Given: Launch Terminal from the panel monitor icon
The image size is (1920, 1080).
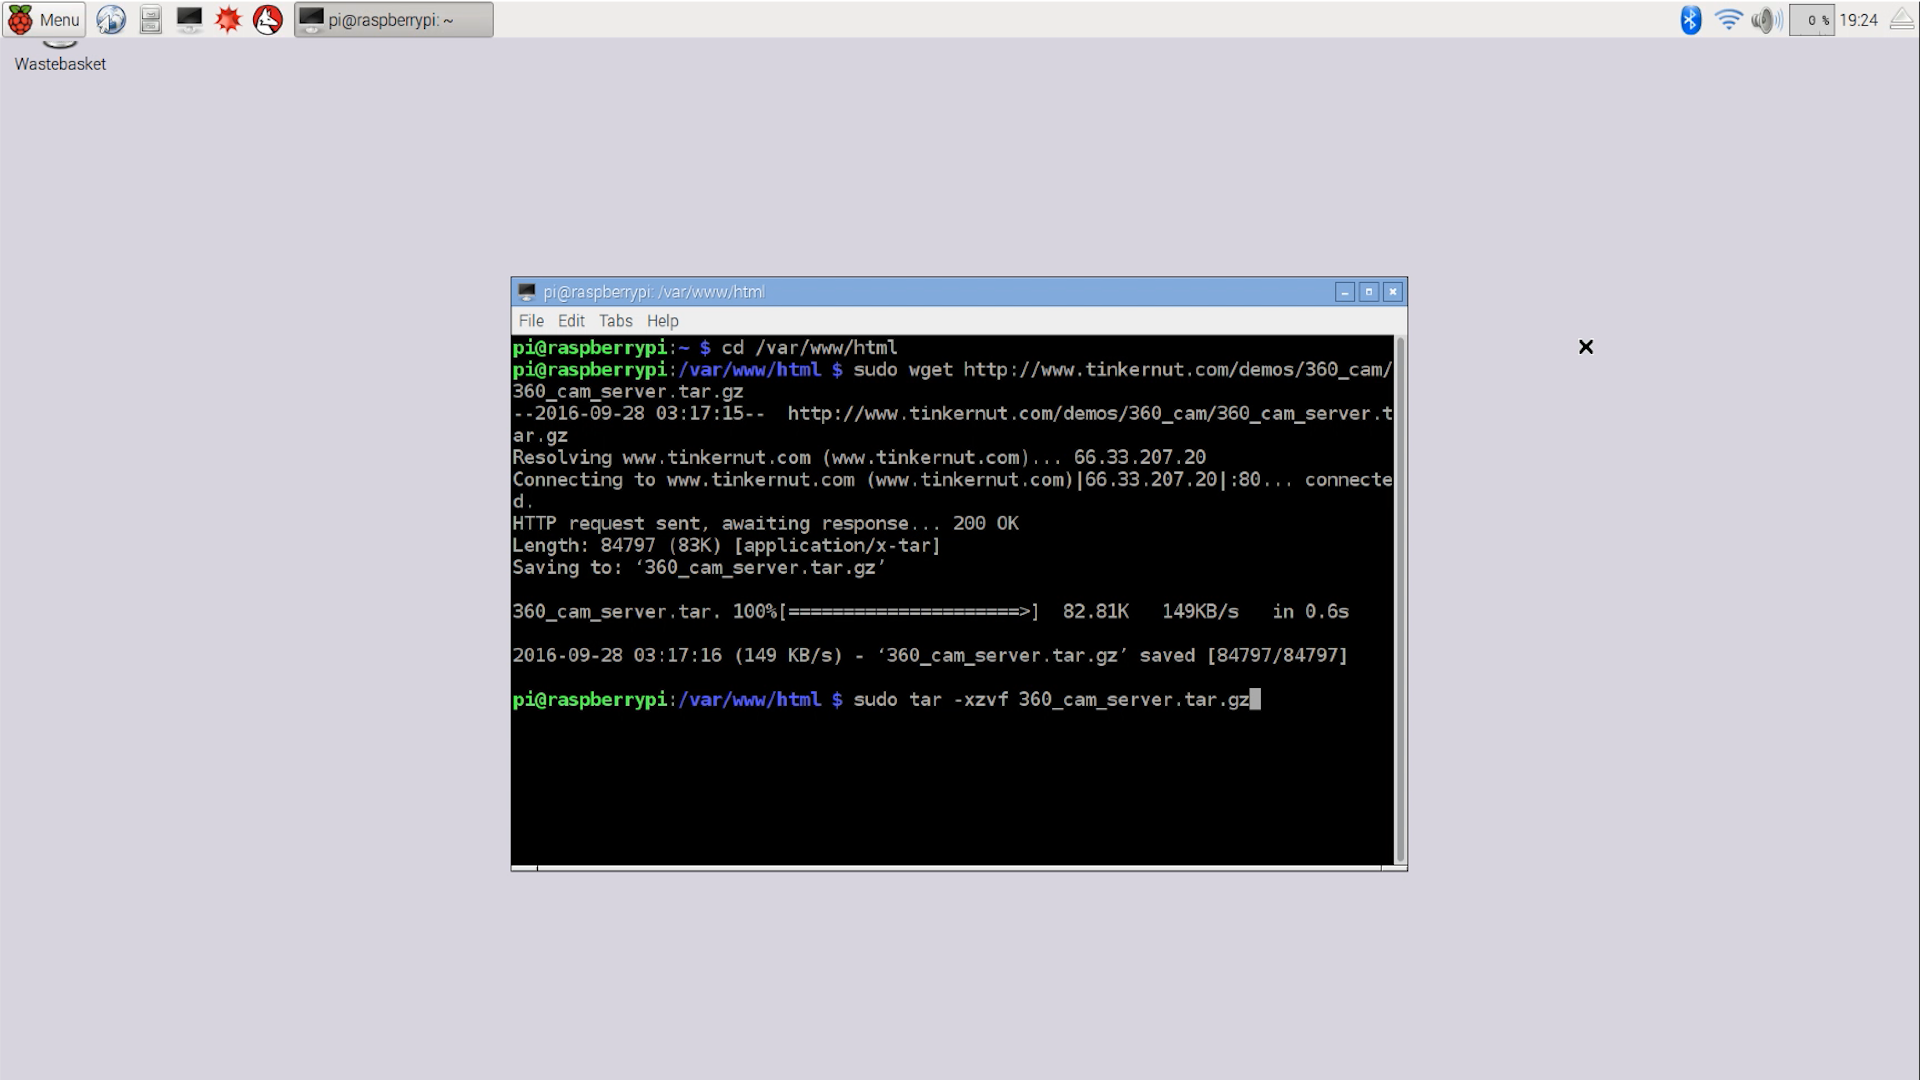Looking at the screenshot, I should 189,19.
